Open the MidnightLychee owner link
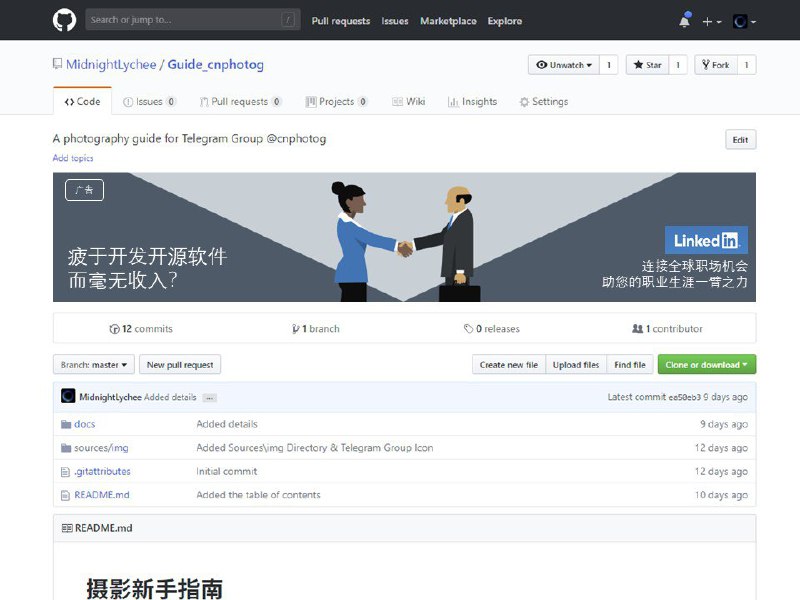The image size is (800, 600). point(111,65)
